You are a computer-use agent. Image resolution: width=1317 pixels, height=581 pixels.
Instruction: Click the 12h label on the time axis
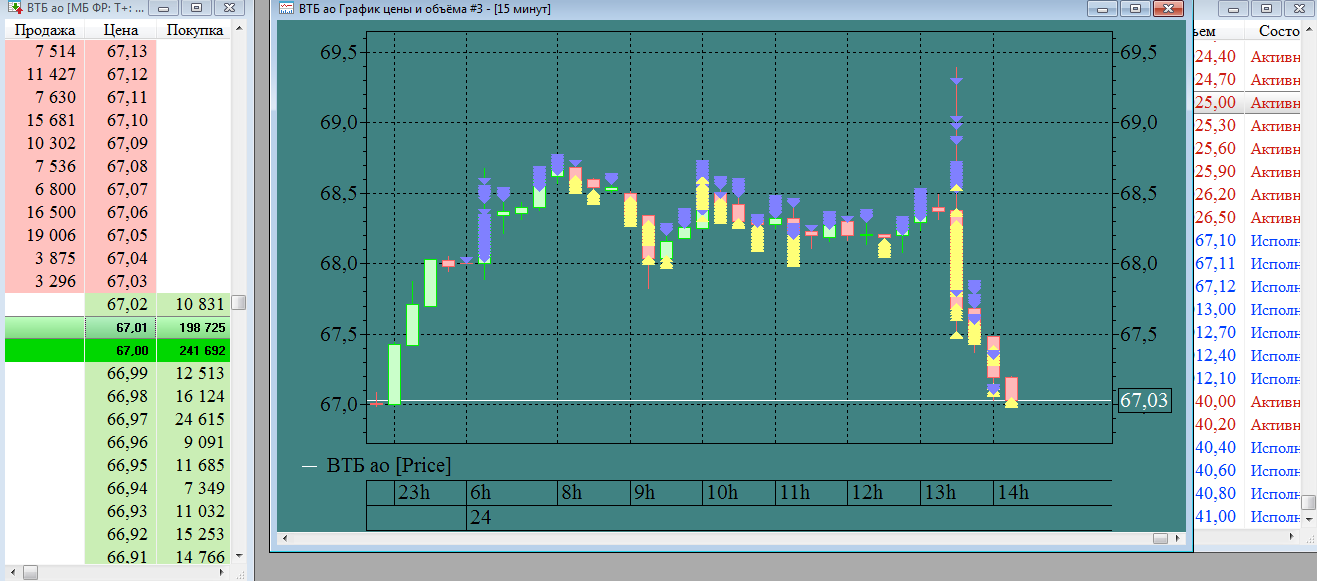point(866,493)
